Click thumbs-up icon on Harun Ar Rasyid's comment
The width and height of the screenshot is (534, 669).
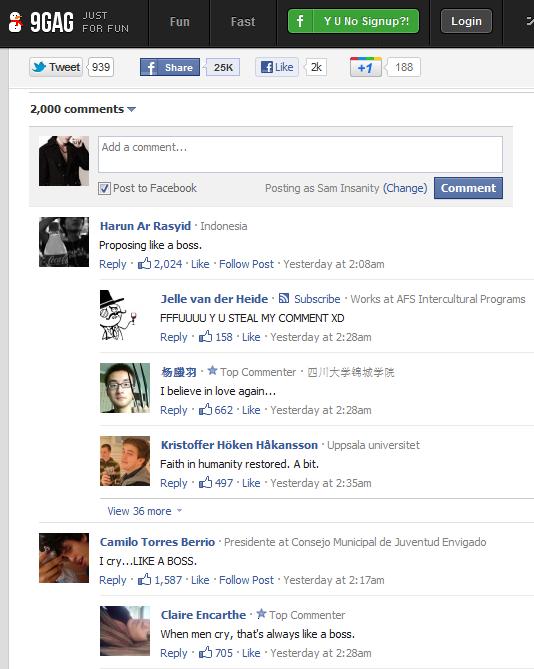point(145,263)
